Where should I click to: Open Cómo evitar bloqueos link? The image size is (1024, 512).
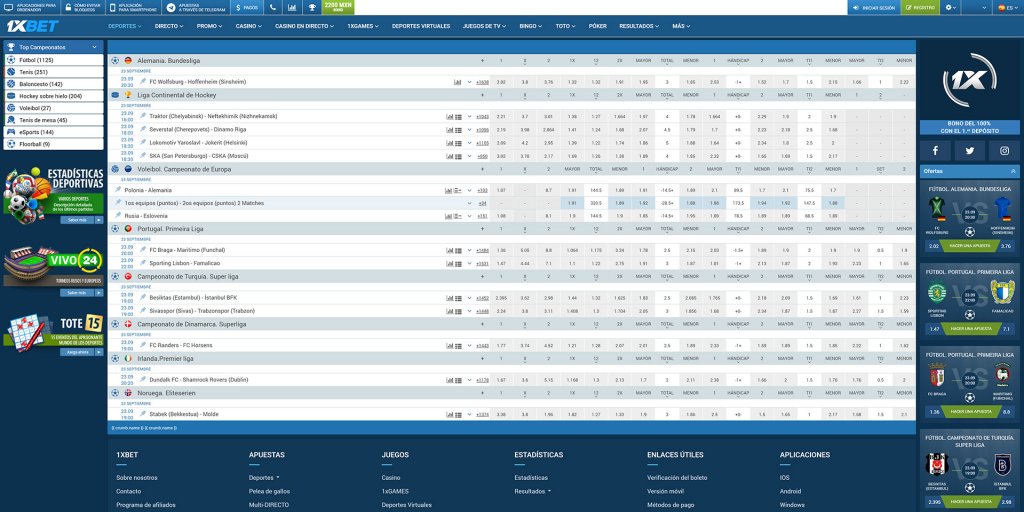click(x=82, y=7)
